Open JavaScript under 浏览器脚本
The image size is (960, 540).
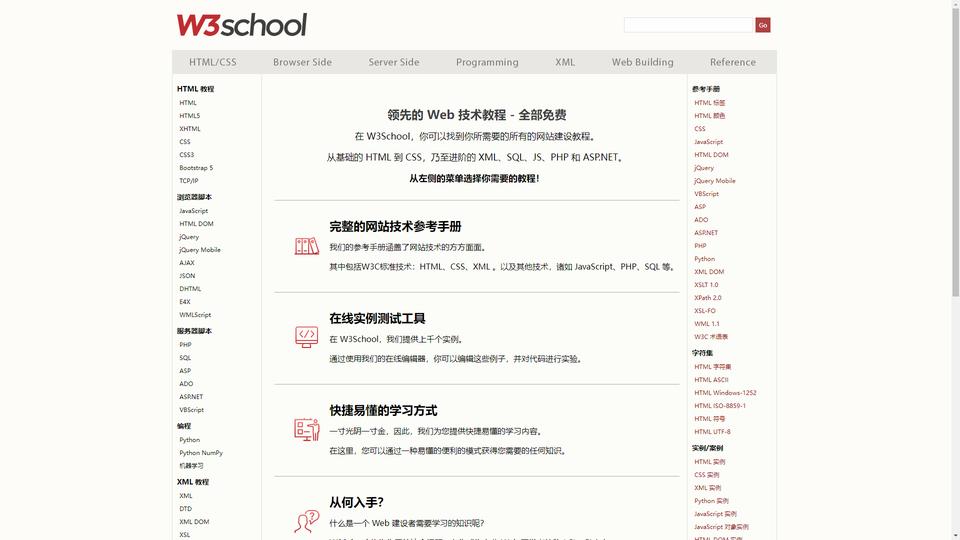[x=193, y=211]
